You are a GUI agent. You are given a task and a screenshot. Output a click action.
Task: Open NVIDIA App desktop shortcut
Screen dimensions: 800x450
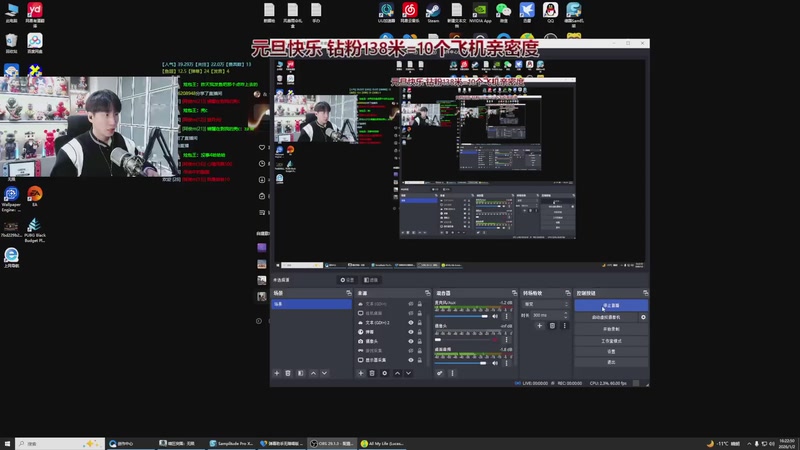(x=480, y=12)
